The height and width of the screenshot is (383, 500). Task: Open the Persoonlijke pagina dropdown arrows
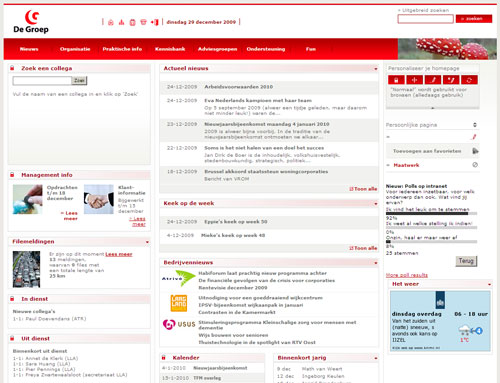pos(475,125)
